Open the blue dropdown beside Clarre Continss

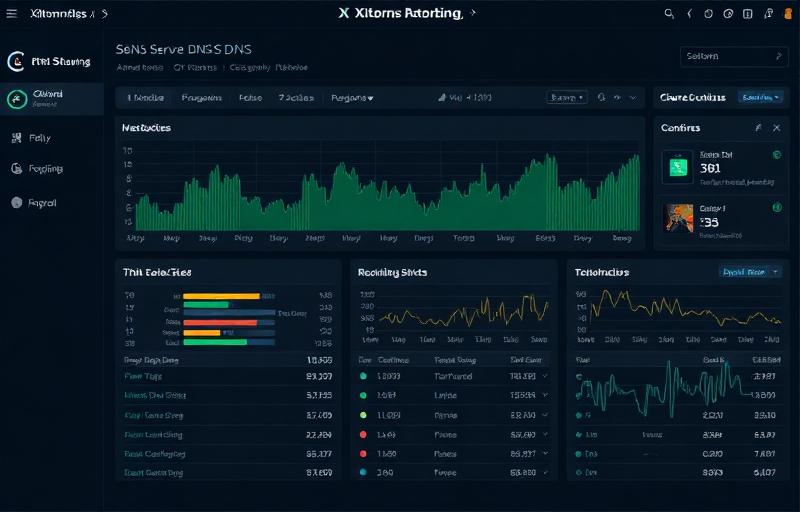(759, 97)
